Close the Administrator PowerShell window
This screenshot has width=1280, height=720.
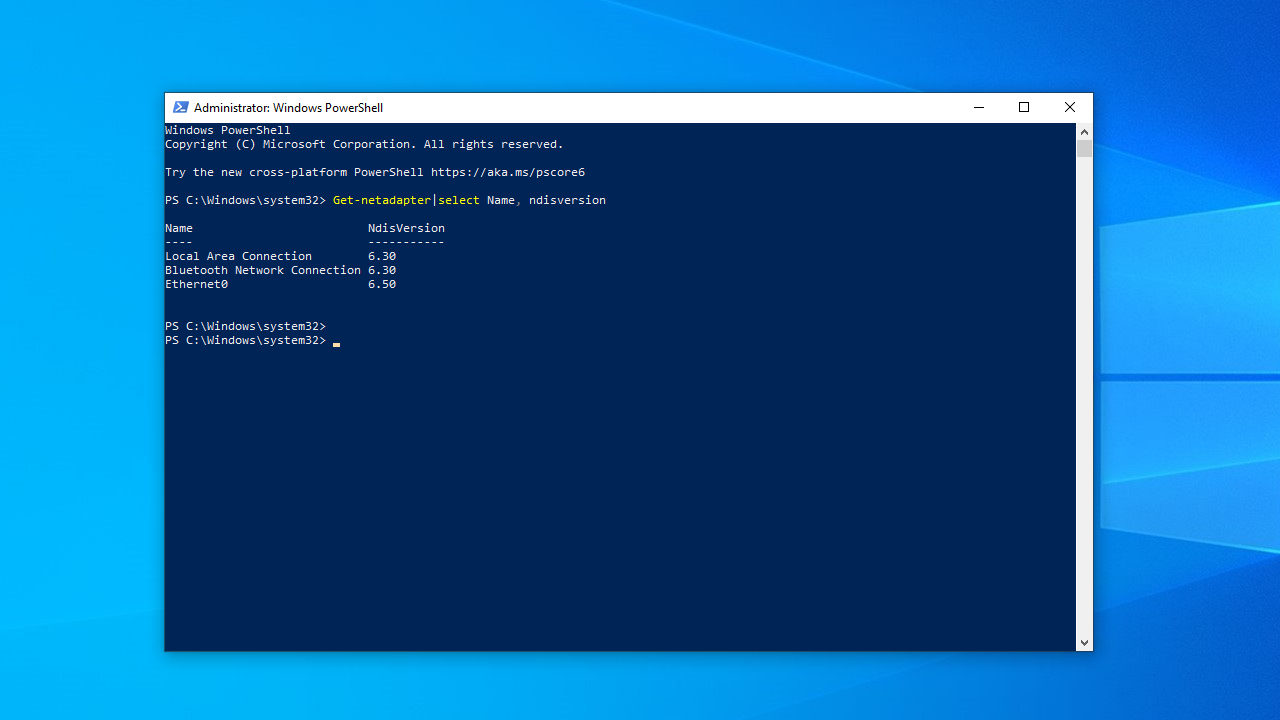point(1069,108)
